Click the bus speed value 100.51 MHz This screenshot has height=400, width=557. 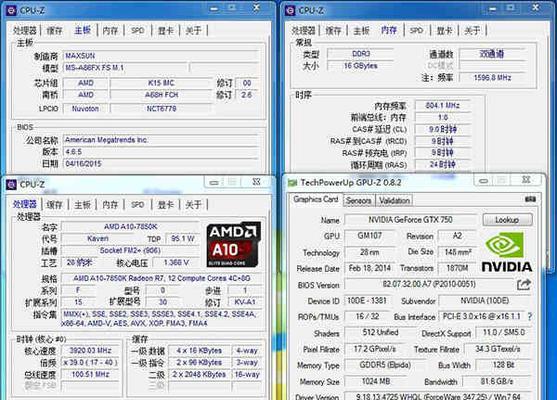coord(90,374)
